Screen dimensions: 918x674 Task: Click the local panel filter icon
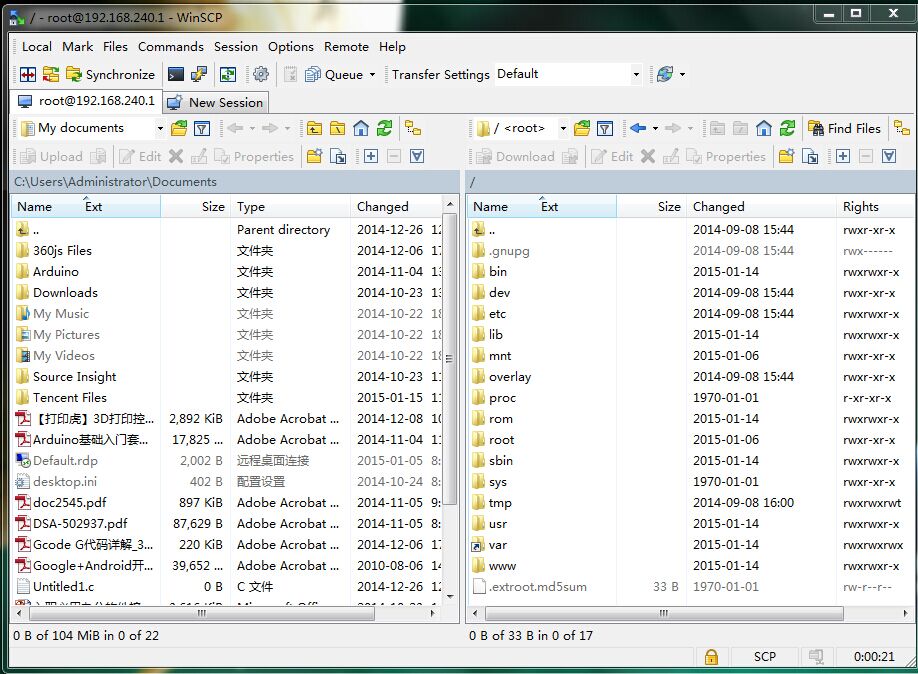point(202,128)
